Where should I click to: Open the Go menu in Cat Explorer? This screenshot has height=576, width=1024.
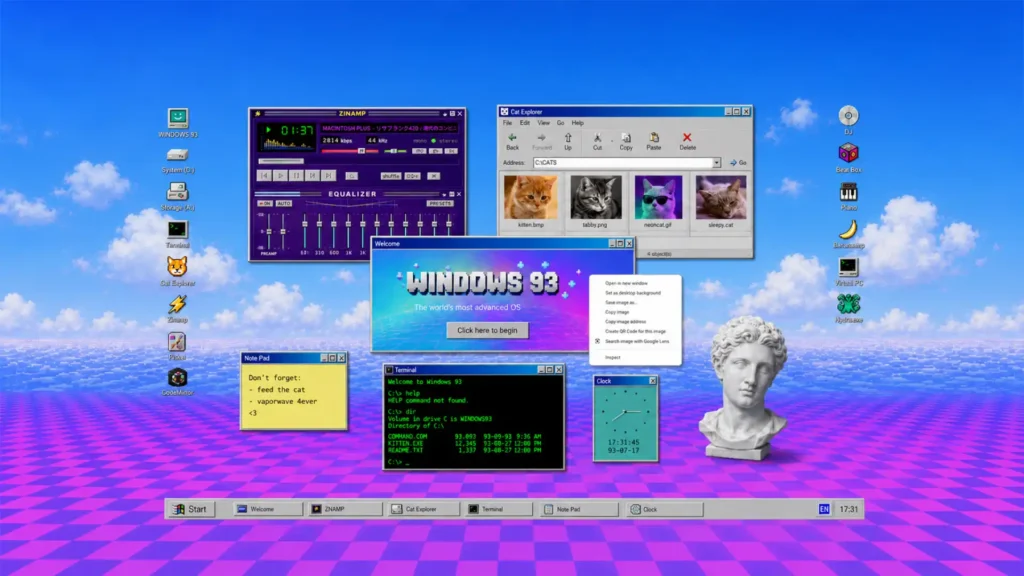[560, 123]
